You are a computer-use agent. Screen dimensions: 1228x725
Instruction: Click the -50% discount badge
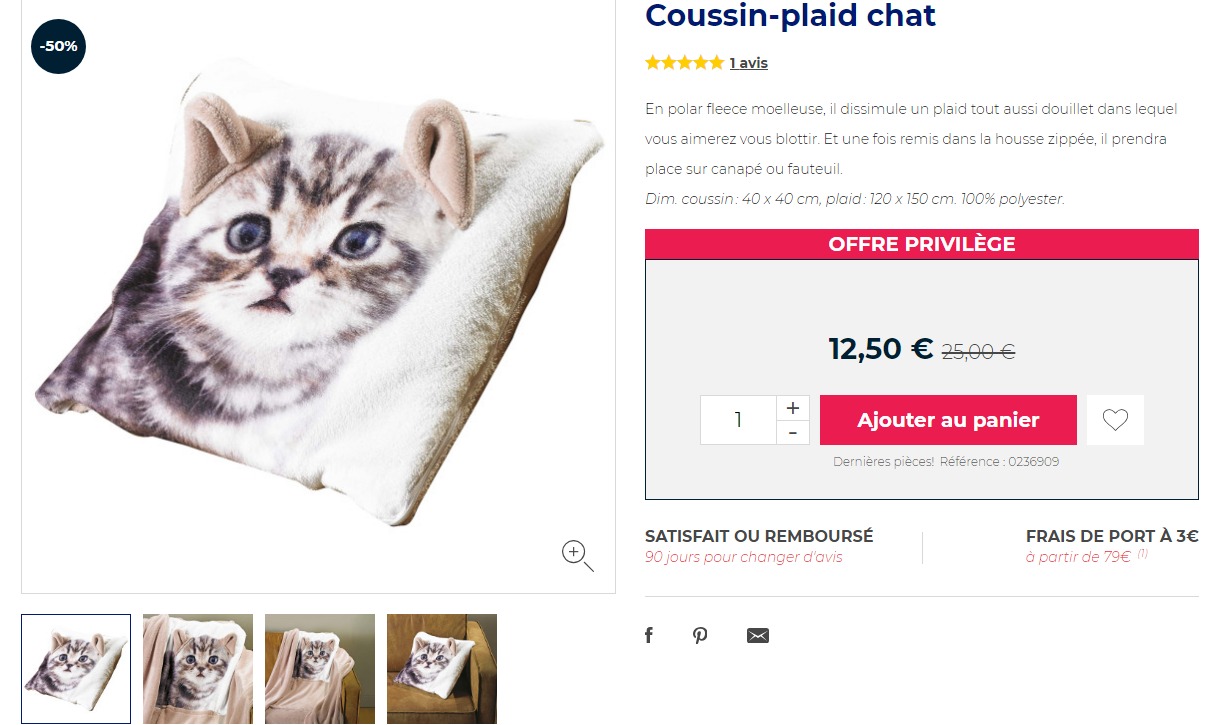59,46
